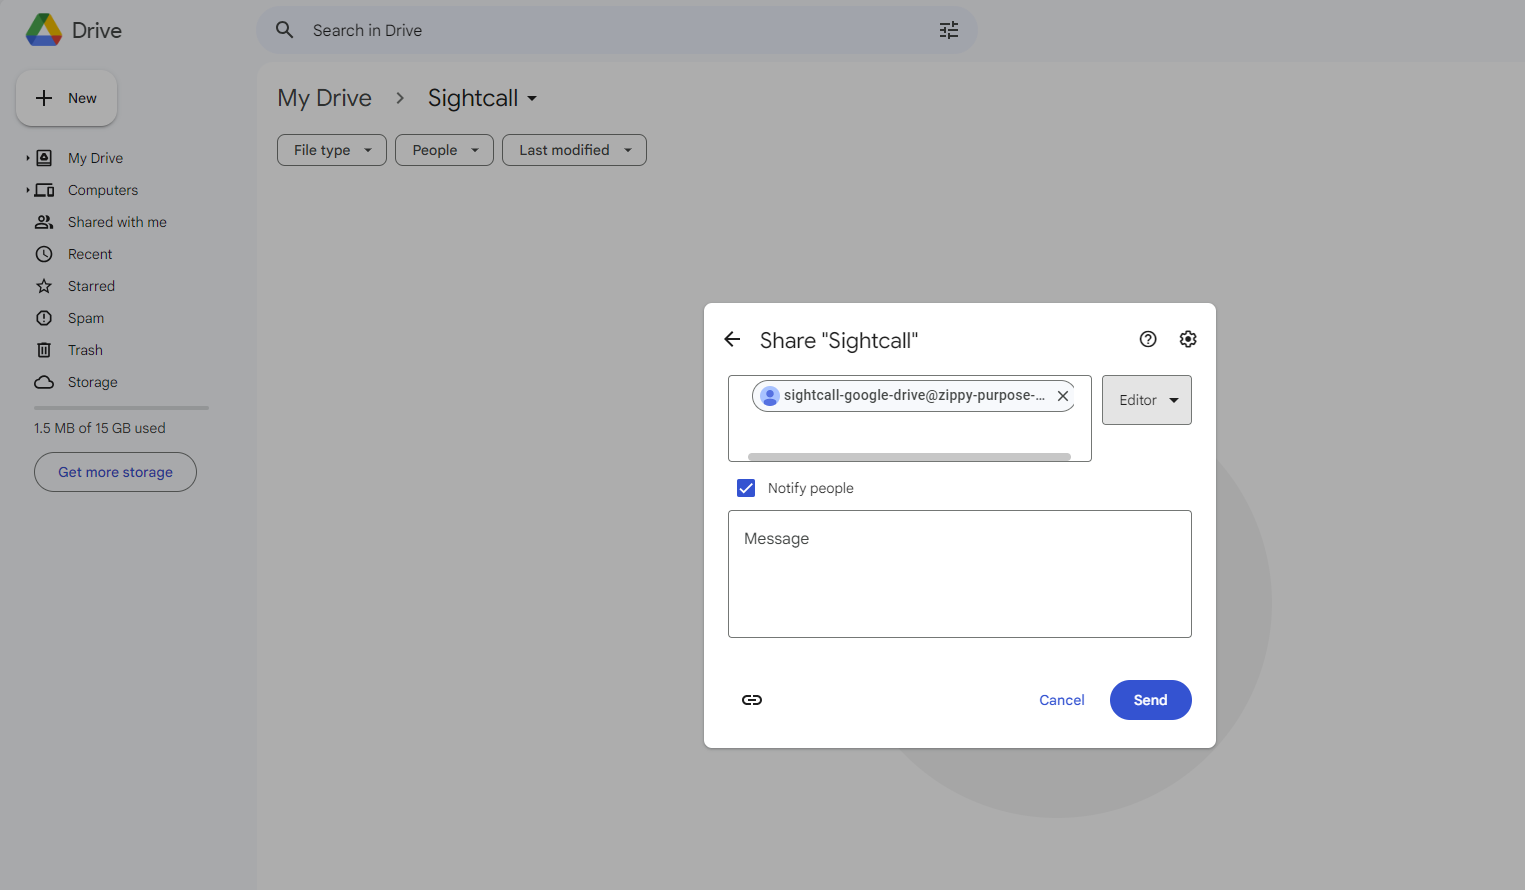The image size is (1525, 890).
Task: Click the Computers sidebar icon
Action: coord(44,190)
